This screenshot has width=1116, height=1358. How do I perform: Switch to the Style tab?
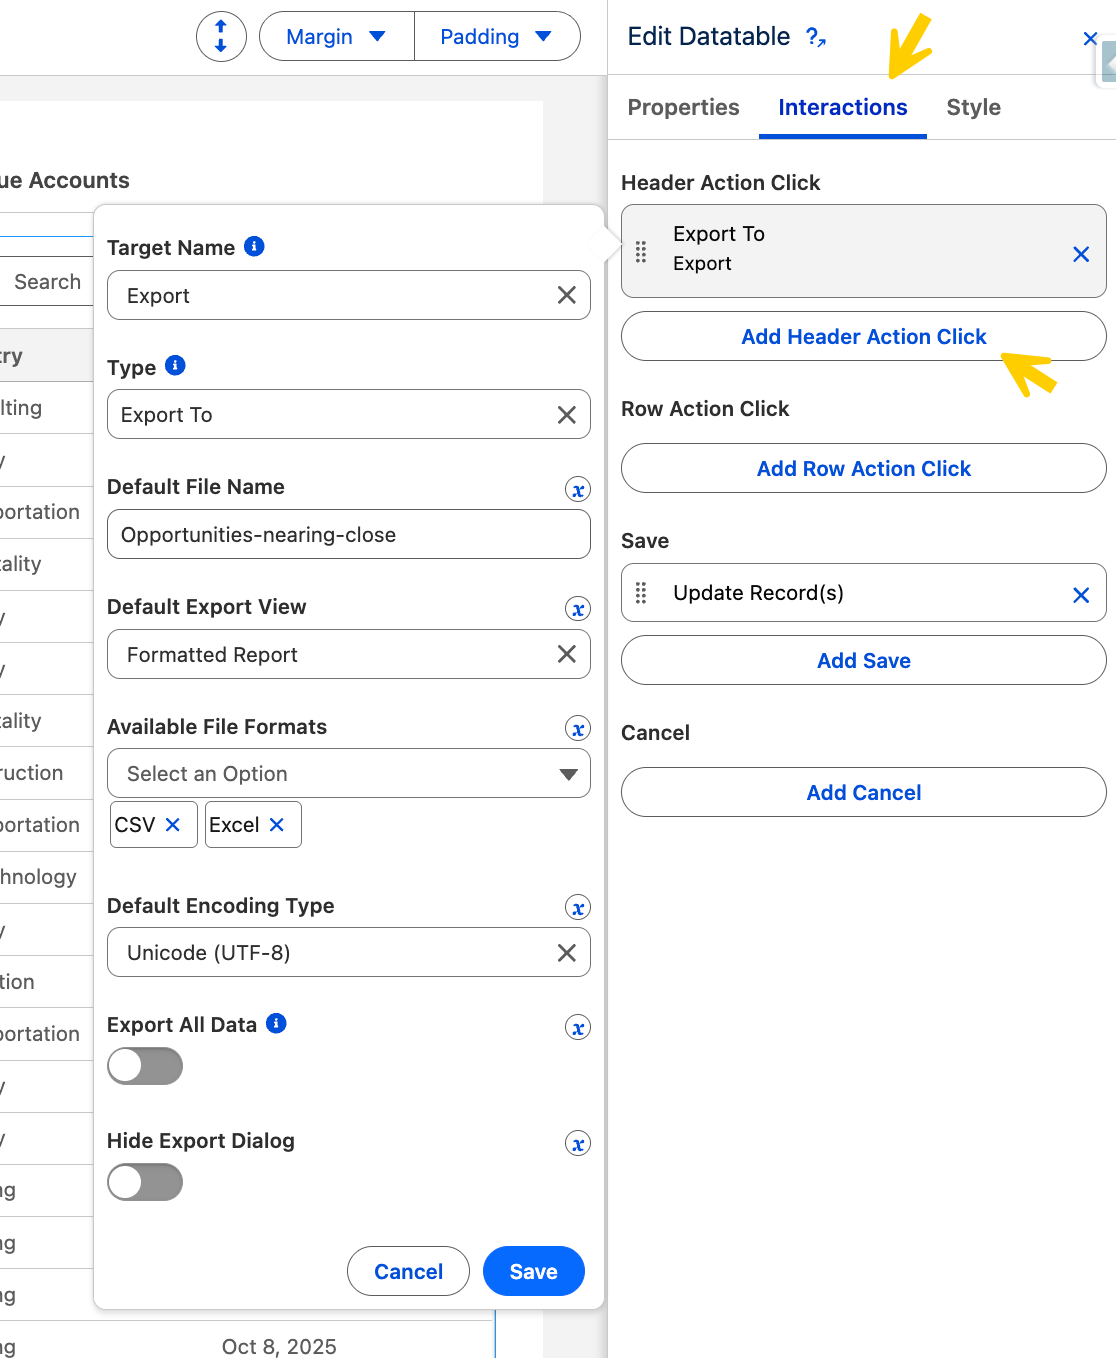tap(973, 107)
